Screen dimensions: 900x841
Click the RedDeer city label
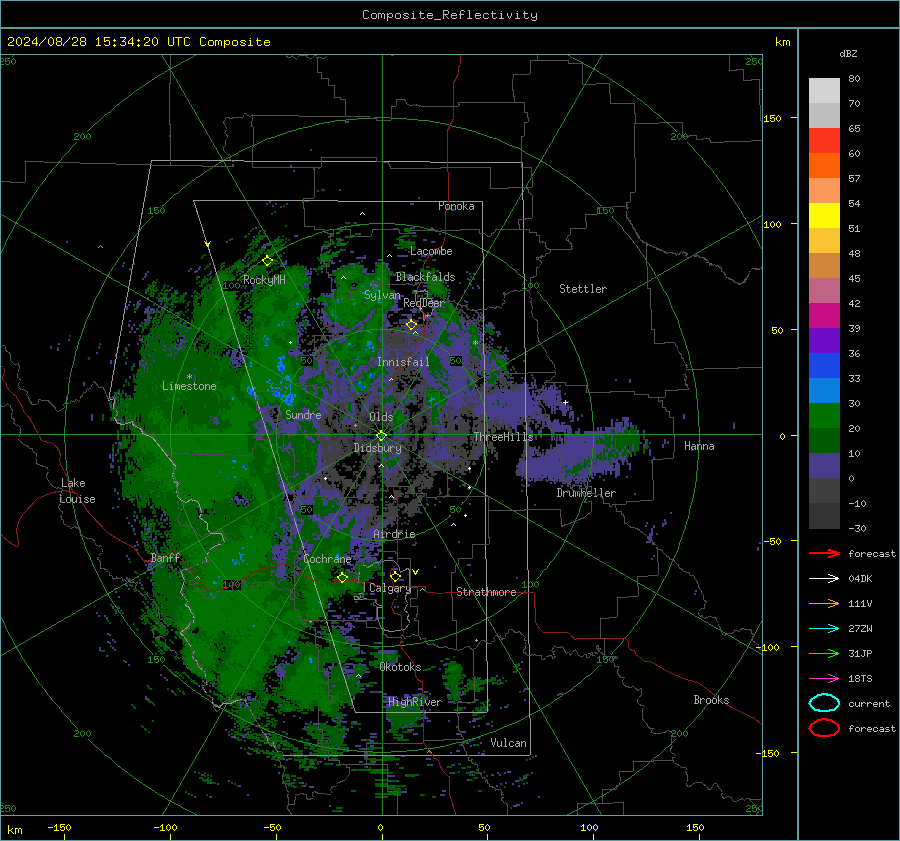(x=424, y=303)
